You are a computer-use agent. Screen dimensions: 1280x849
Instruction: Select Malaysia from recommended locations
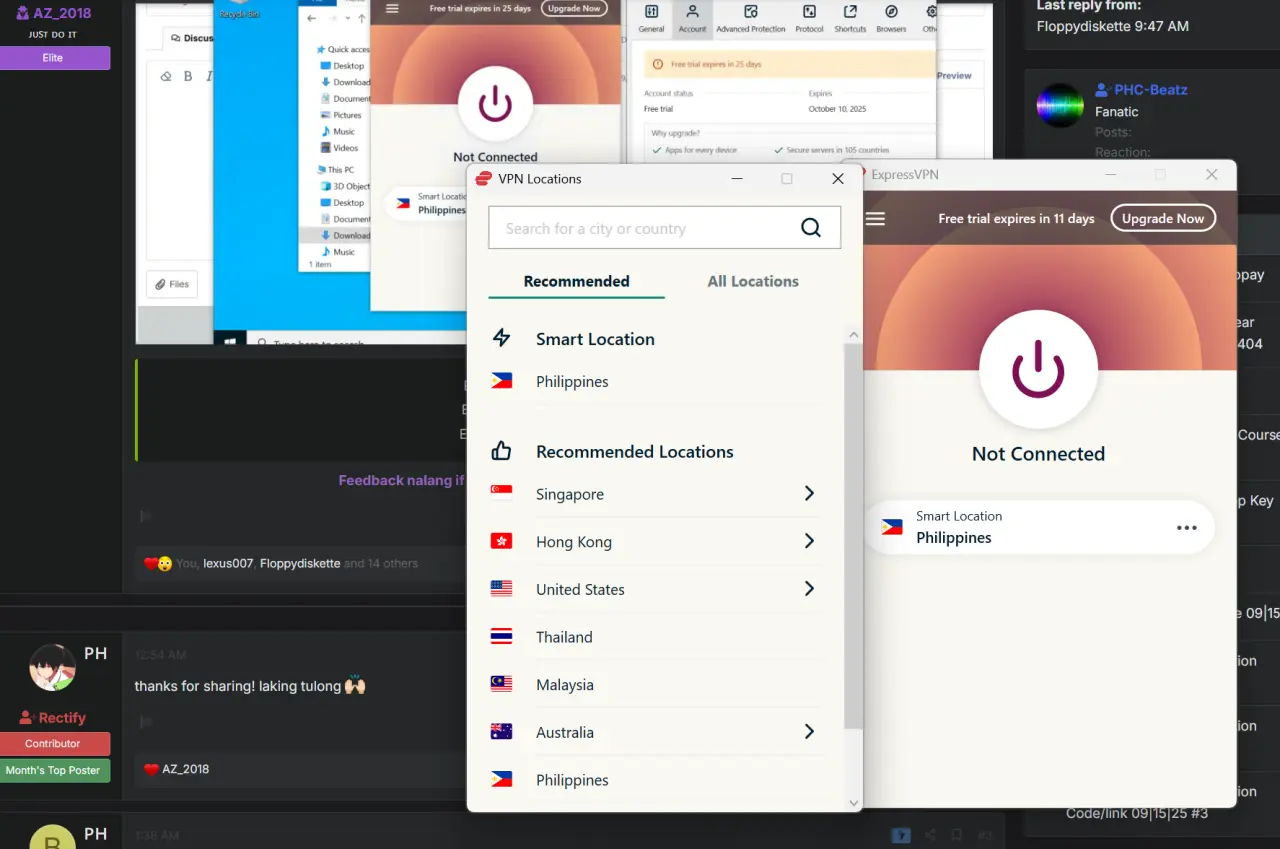point(565,685)
